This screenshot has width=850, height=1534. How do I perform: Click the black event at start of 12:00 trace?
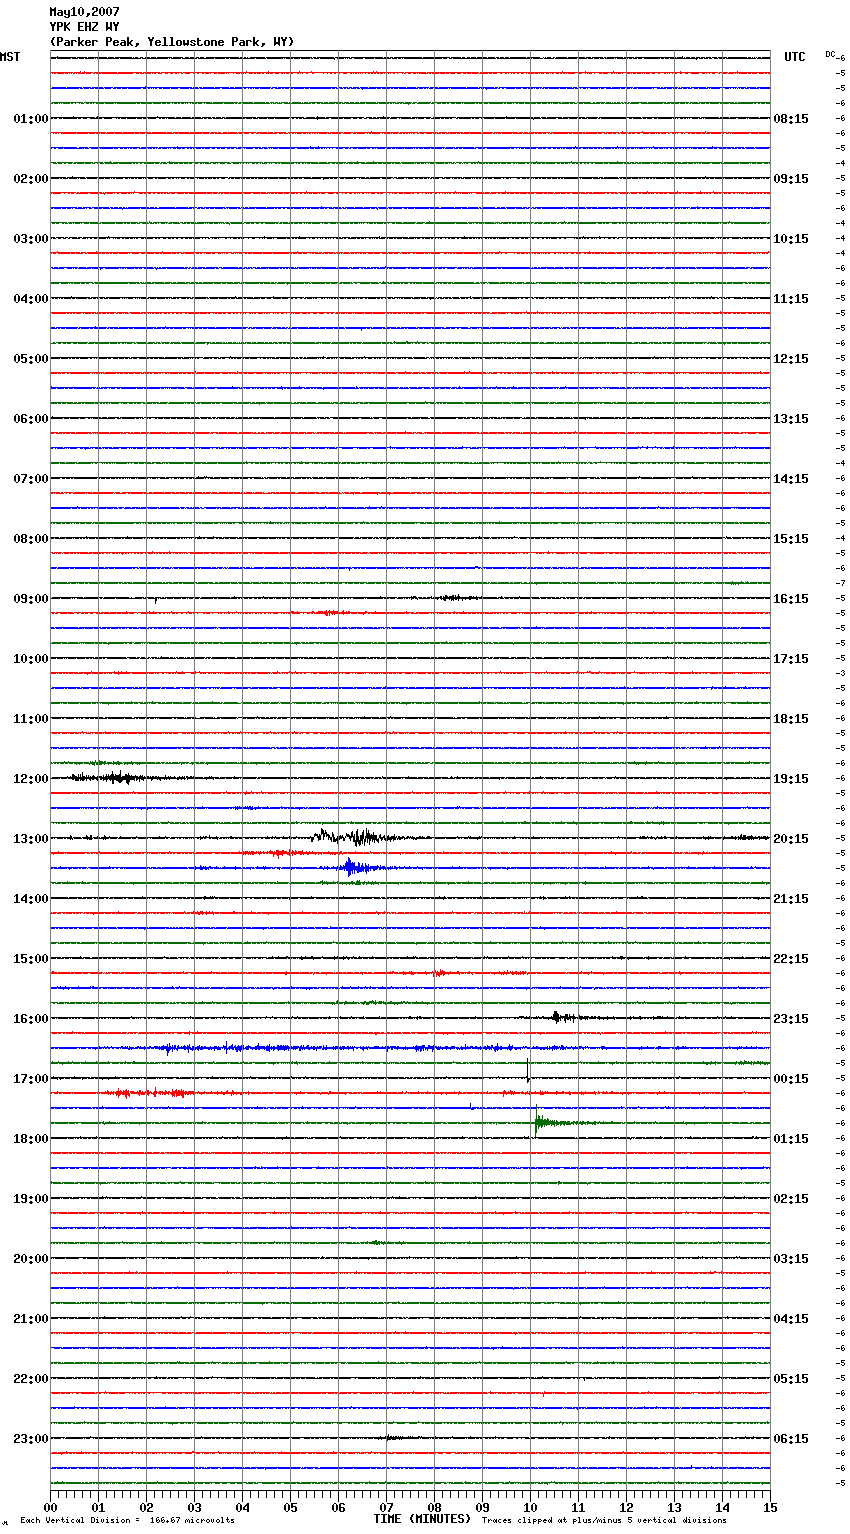tap(110, 777)
